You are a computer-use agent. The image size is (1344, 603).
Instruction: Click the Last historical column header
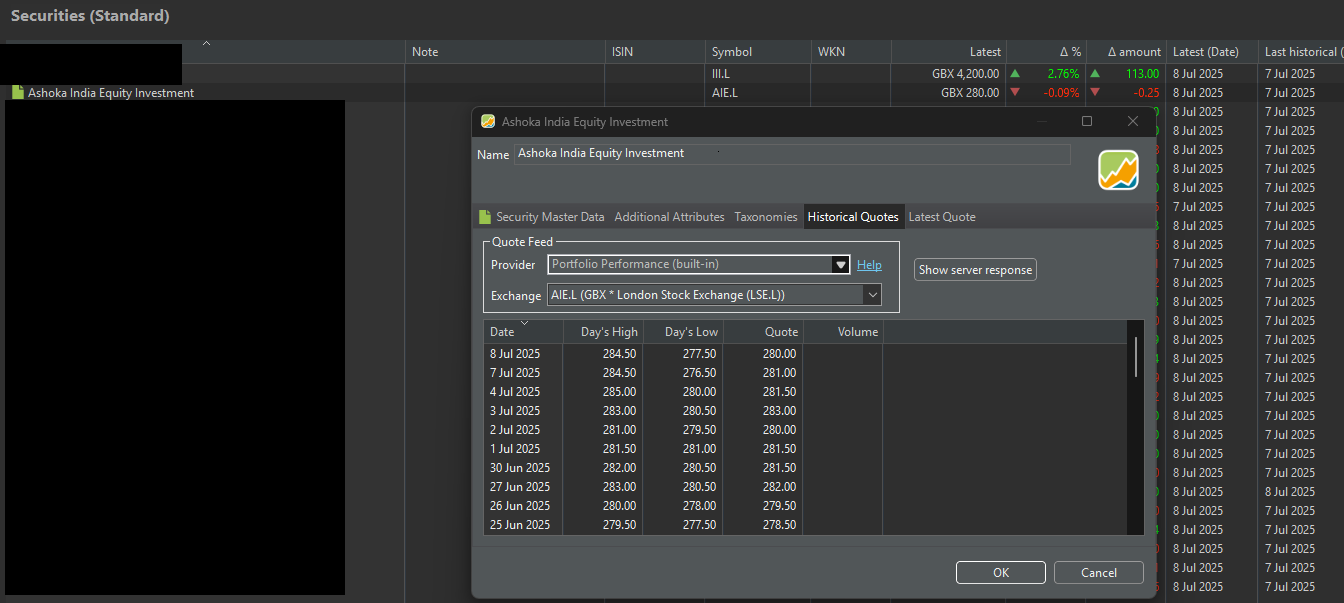pos(1301,52)
